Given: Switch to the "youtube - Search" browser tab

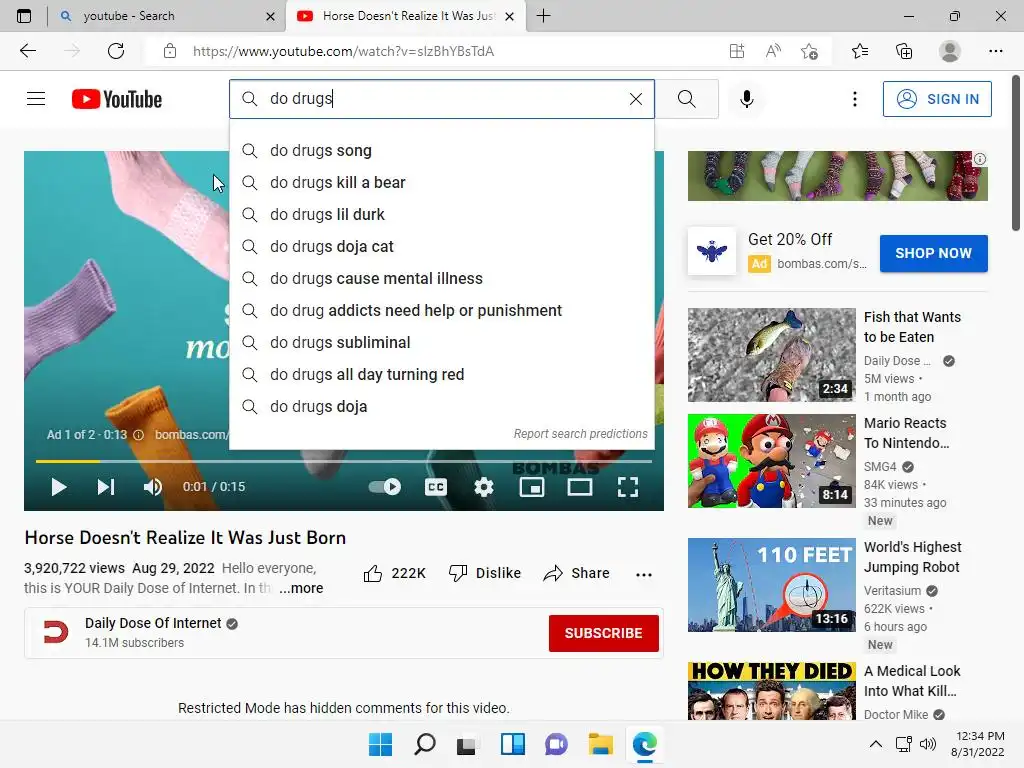Looking at the screenshot, I should click(x=167, y=16).
